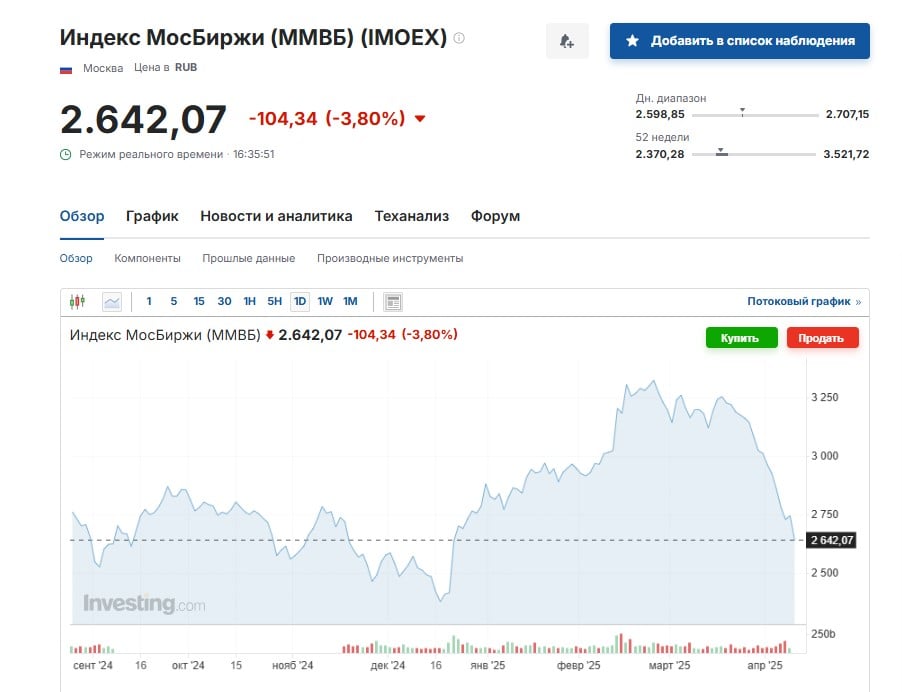Image resolution: width=902 pixels, height=692 pixels.
Task: Open the chart news/table icon
Action: pos(393,301)
